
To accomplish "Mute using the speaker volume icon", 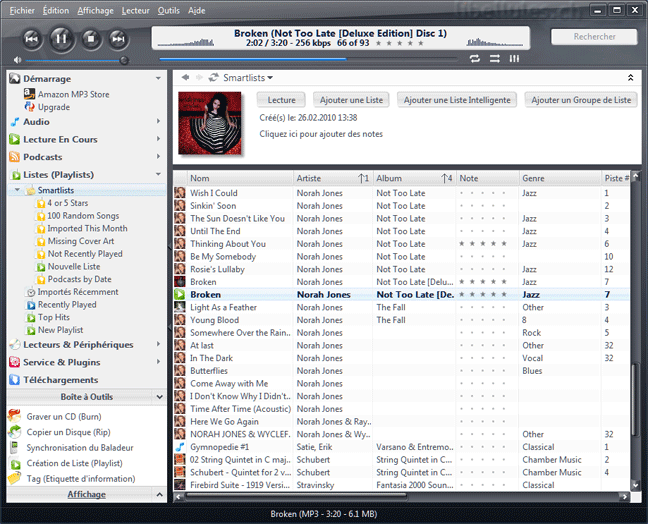I will (x=17, y=60).
